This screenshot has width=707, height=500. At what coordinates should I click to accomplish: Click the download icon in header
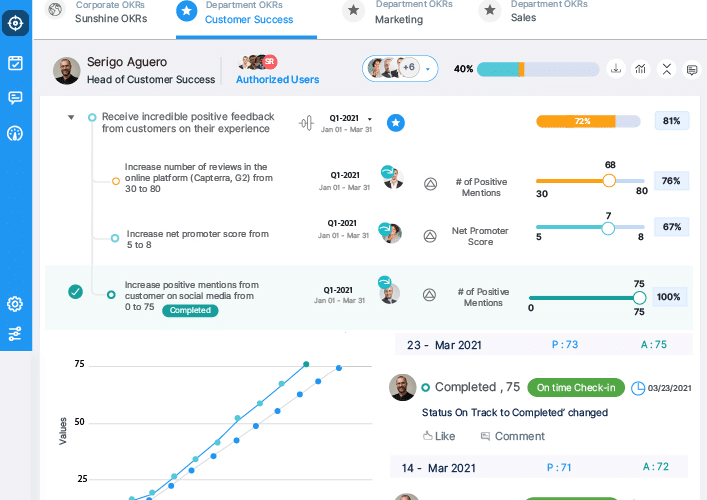pyautogui.click(x=617, y=69)
